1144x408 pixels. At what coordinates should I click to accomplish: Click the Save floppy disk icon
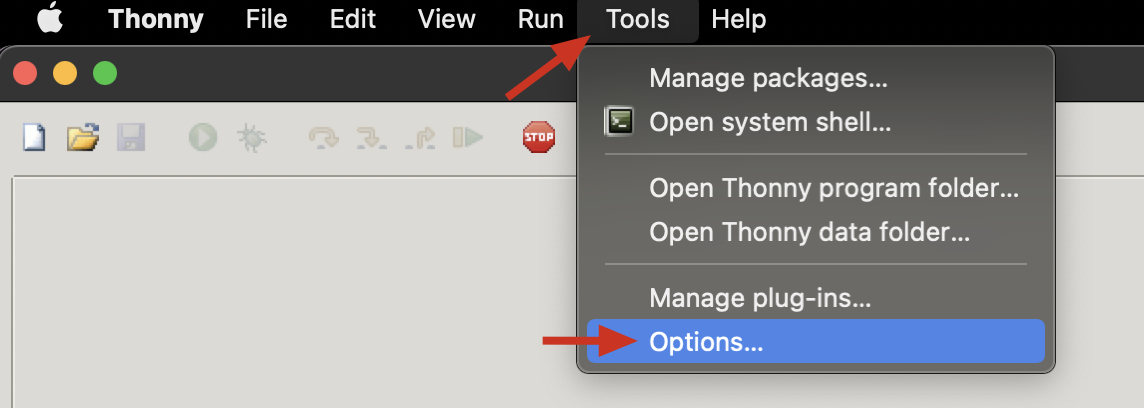(x=130, y=137)
